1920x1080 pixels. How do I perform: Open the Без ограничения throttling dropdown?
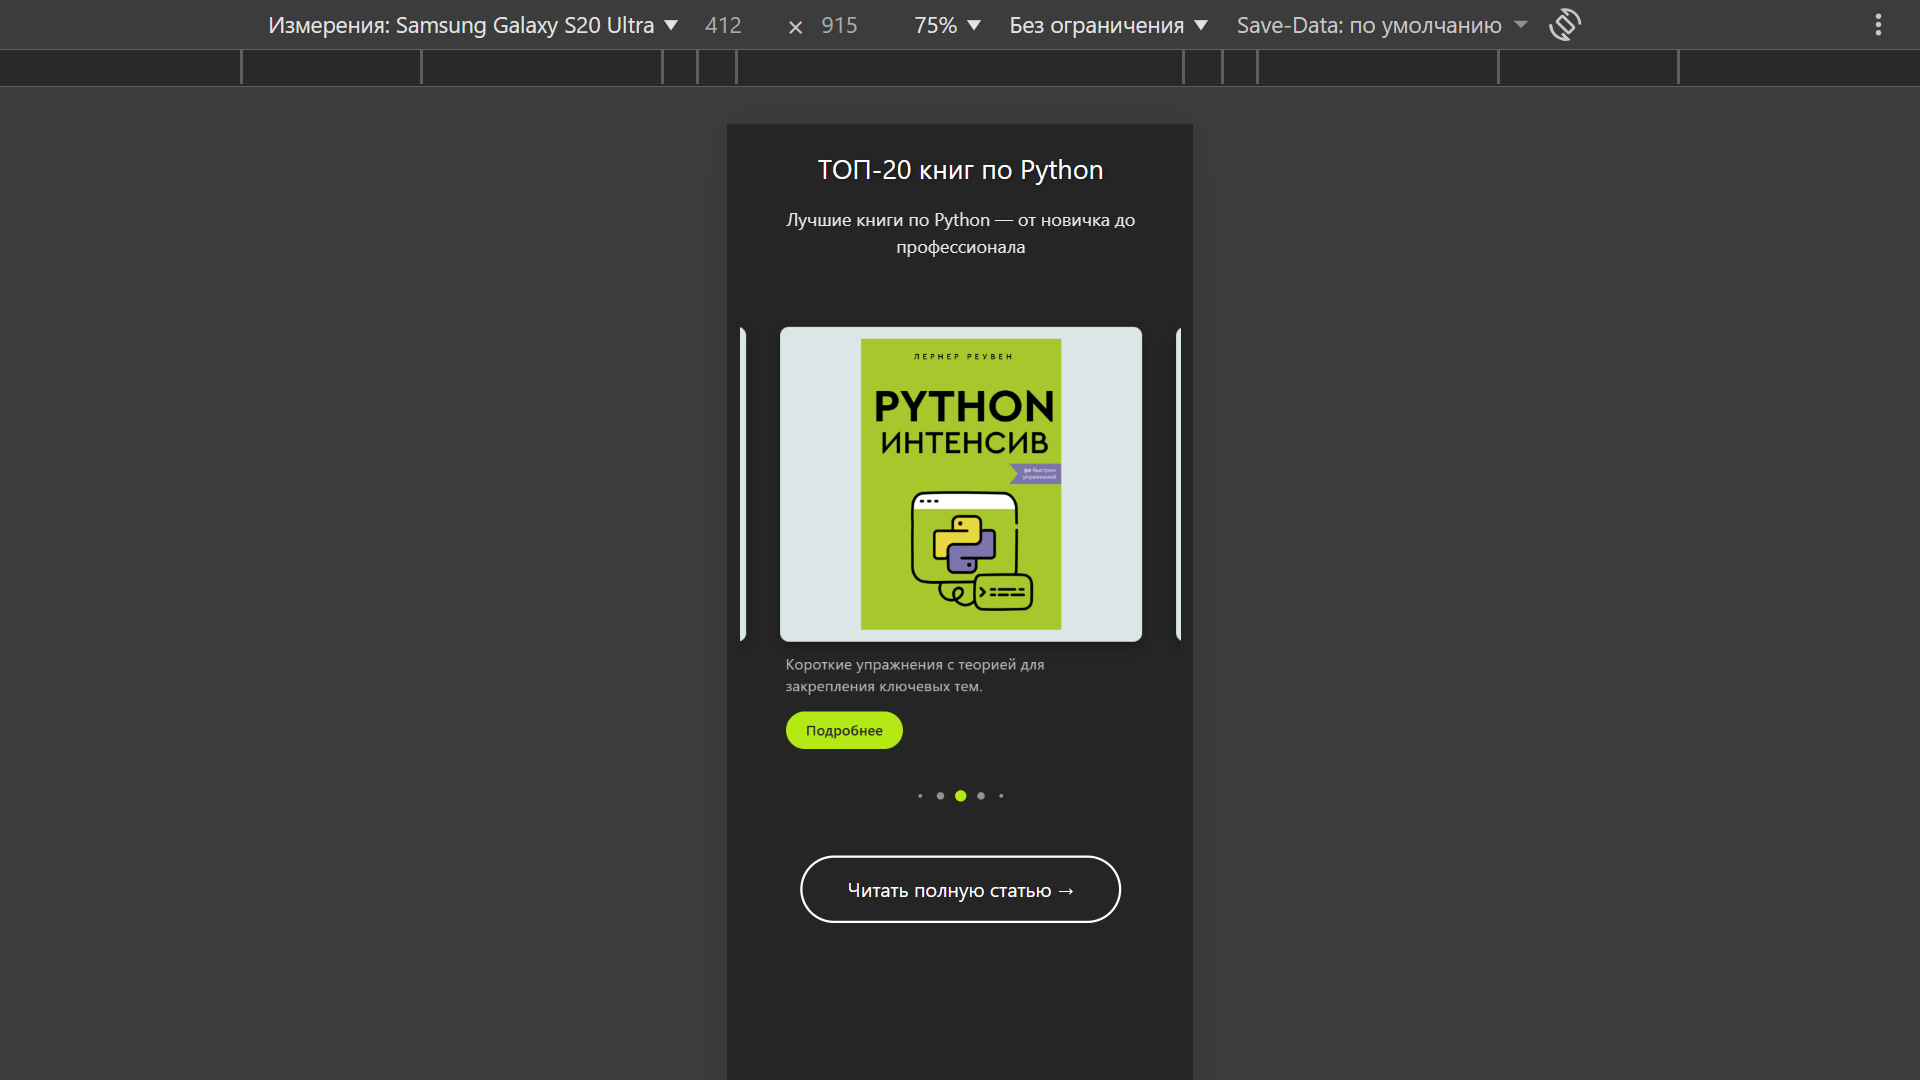1108,25
